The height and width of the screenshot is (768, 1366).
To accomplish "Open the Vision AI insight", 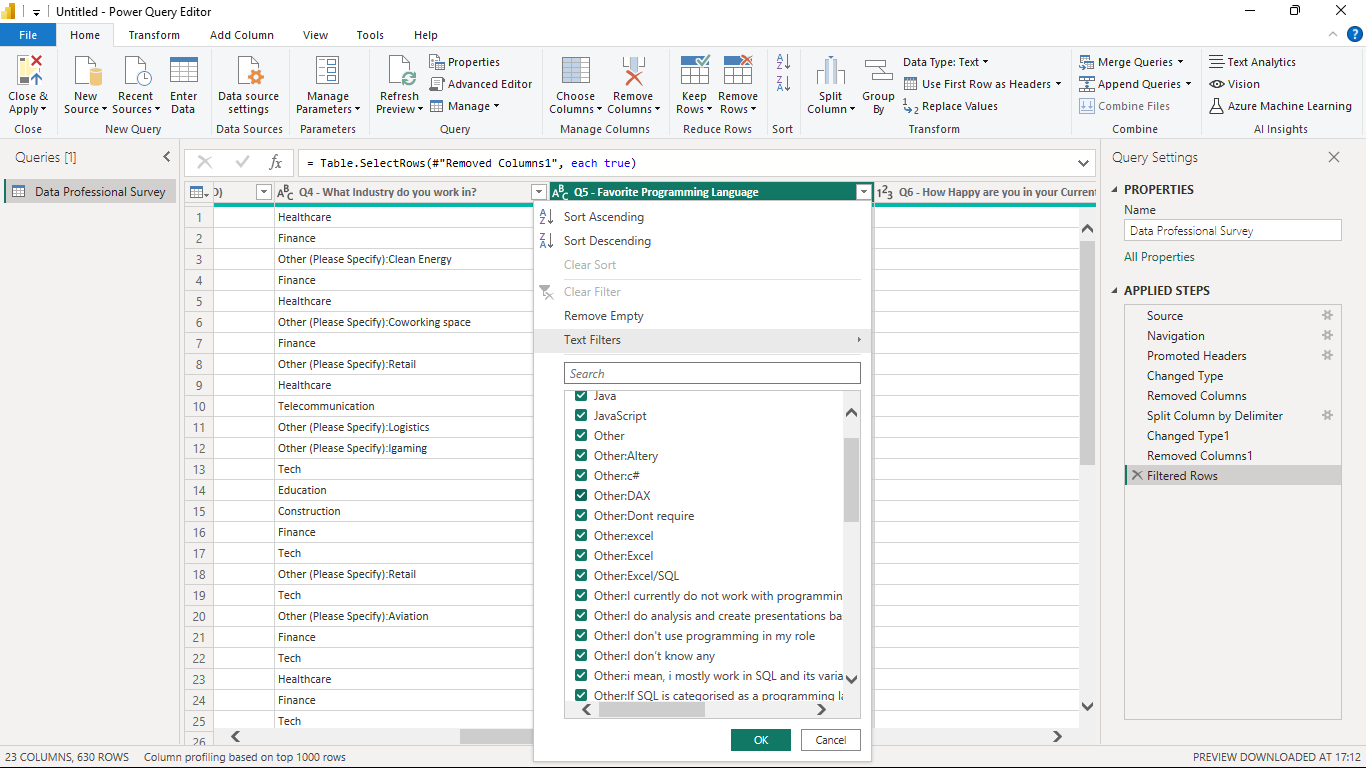I will (1234, 84).
